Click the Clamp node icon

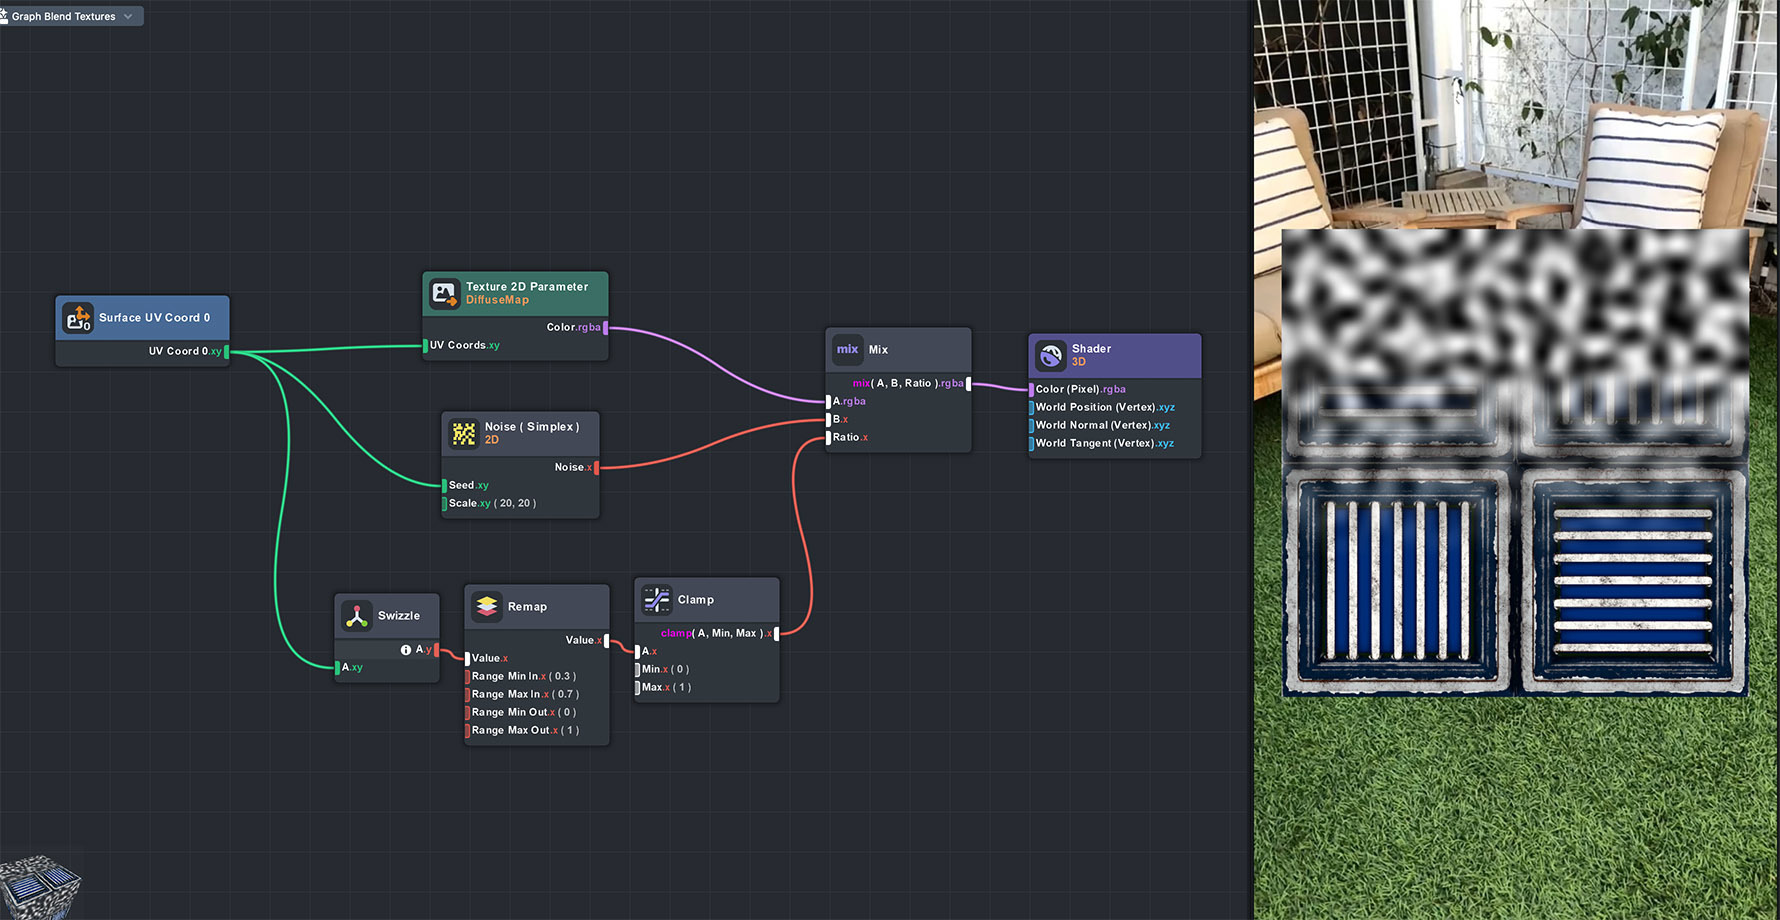pyautogui.click(x=656, y=599)
